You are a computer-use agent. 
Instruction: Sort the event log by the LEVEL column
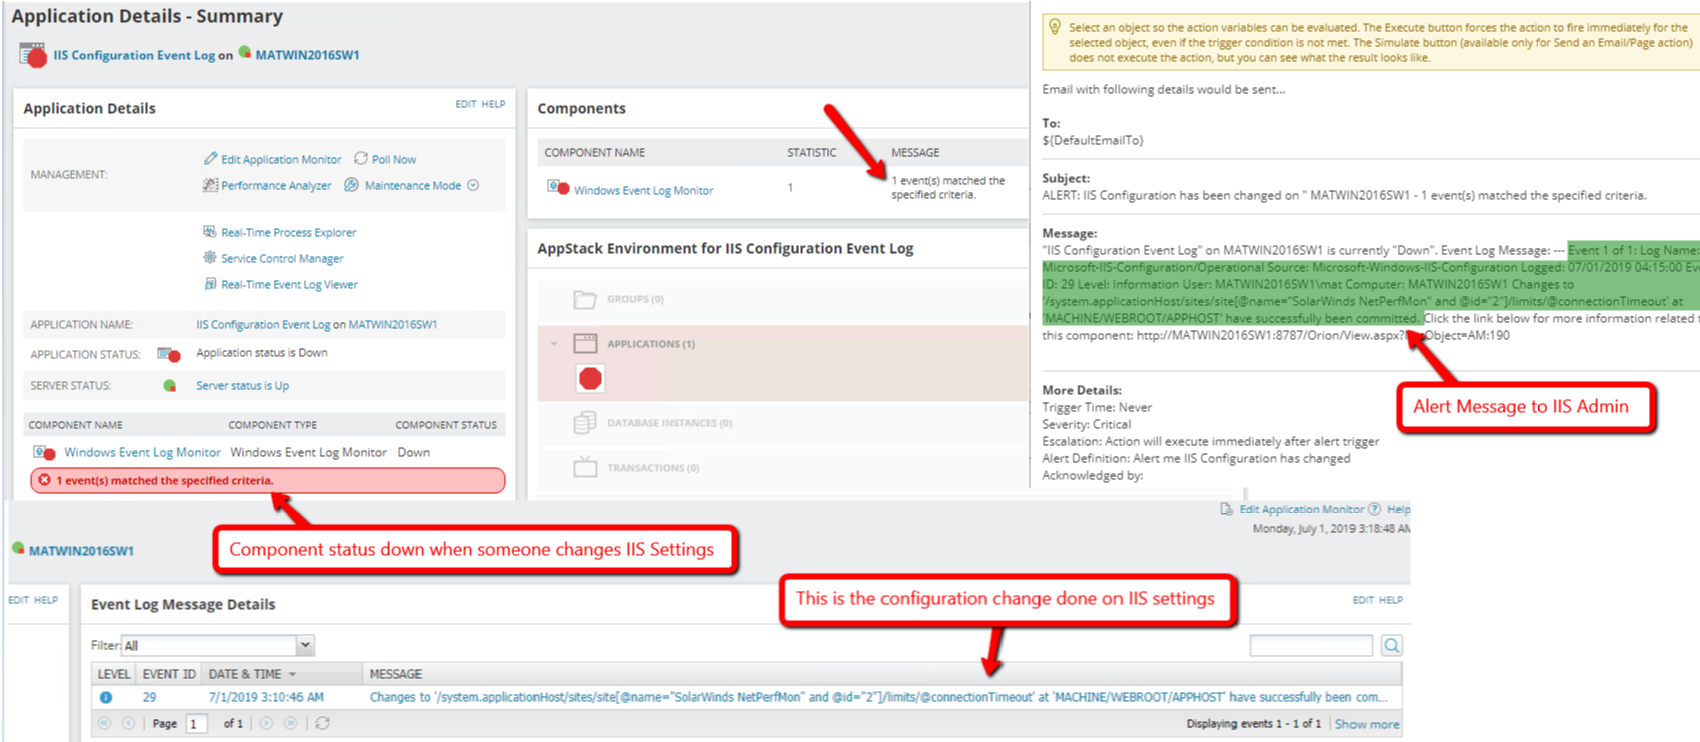[x=113, y=674]
